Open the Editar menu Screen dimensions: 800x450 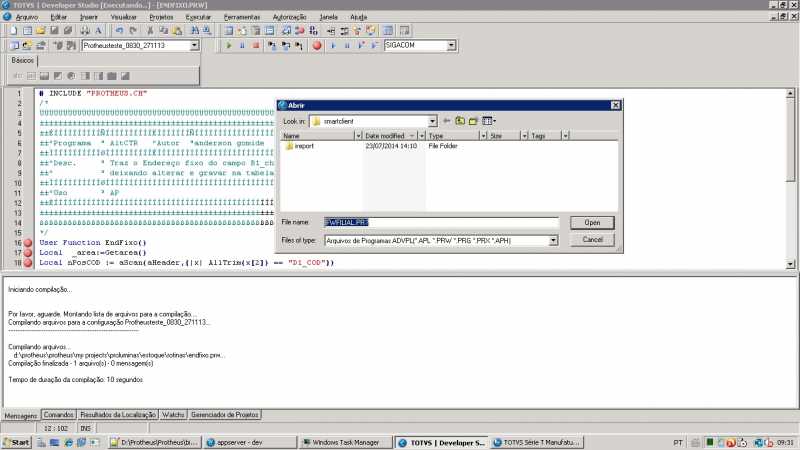tap(59, 17)
